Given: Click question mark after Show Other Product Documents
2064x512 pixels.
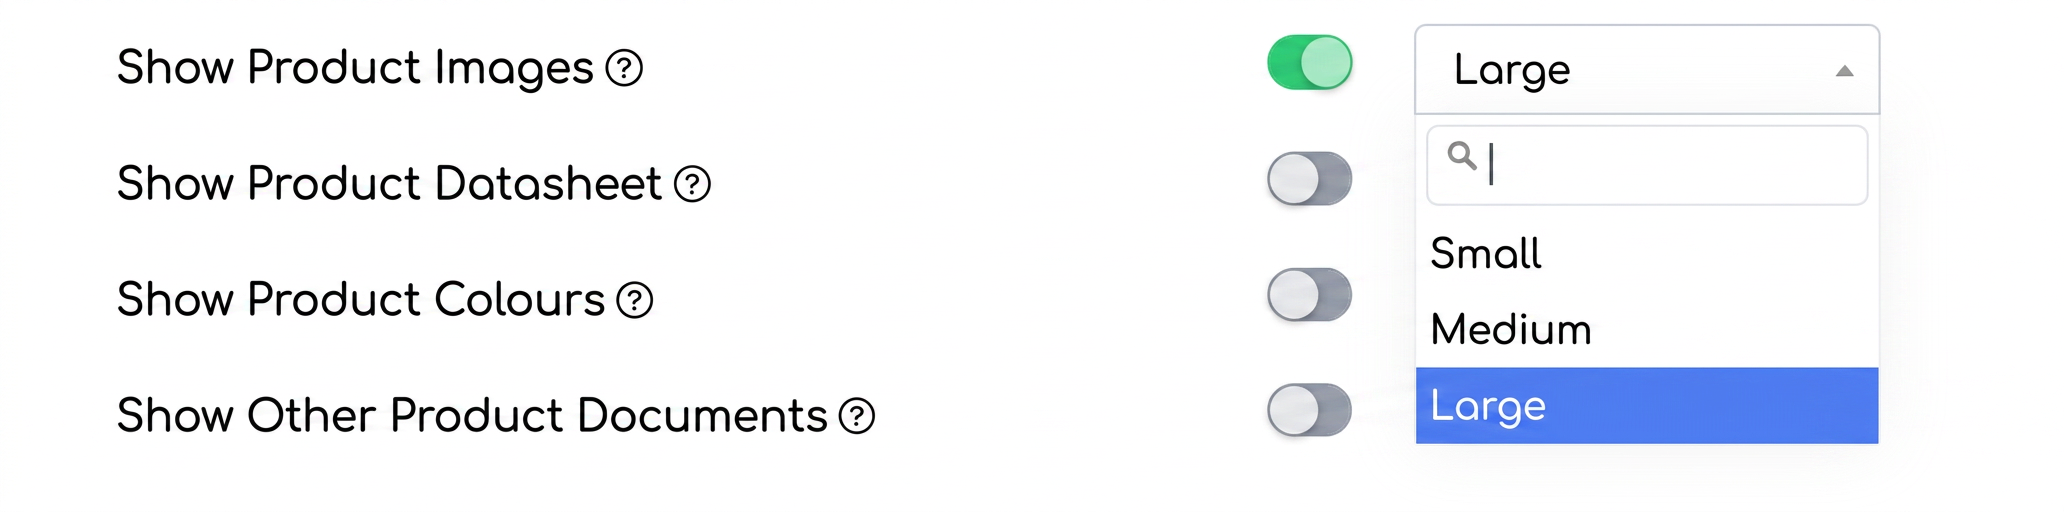Looking at the screenshot, I should pyautogui.click(x=857, y=416).
